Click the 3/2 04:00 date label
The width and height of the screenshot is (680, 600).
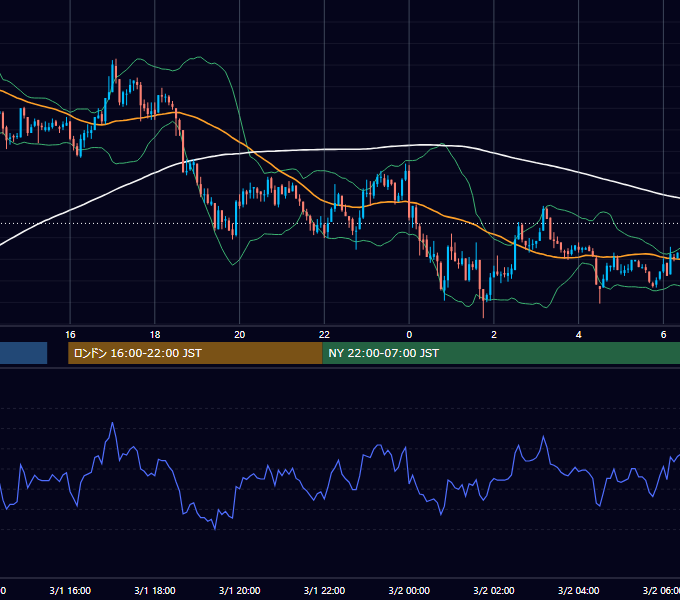click(x=579, y=590)
